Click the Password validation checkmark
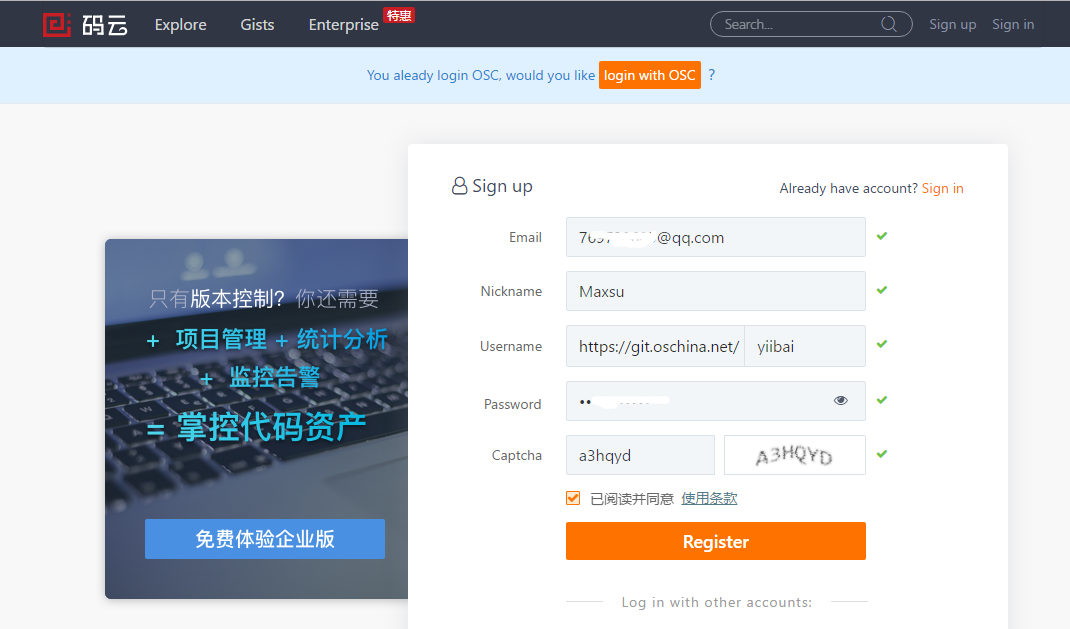This screenshot has width=1070, height=629. tap(882, 400)
